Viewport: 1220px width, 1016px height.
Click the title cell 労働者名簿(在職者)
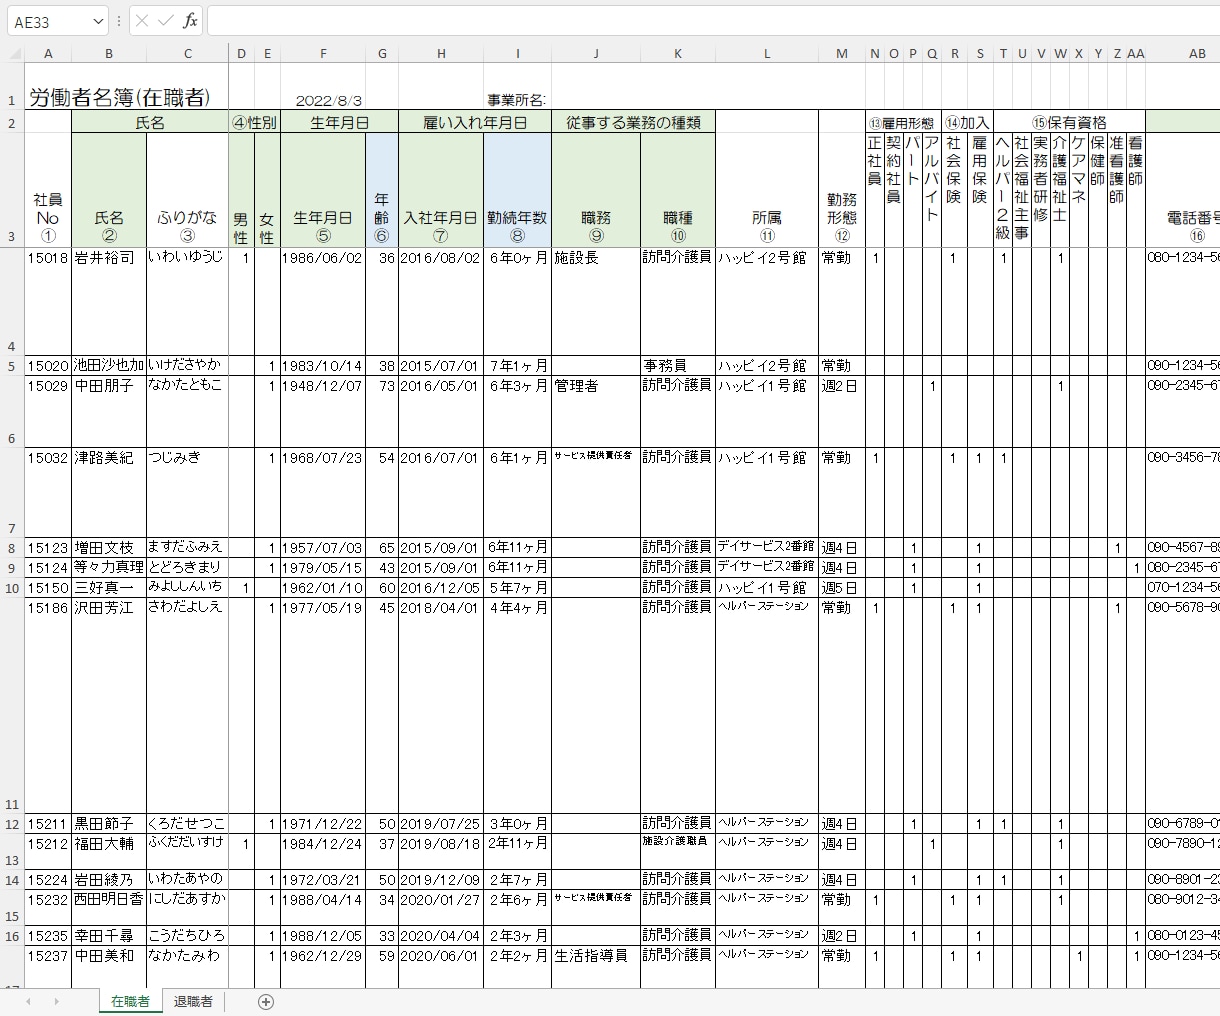[x=119, y=98]
